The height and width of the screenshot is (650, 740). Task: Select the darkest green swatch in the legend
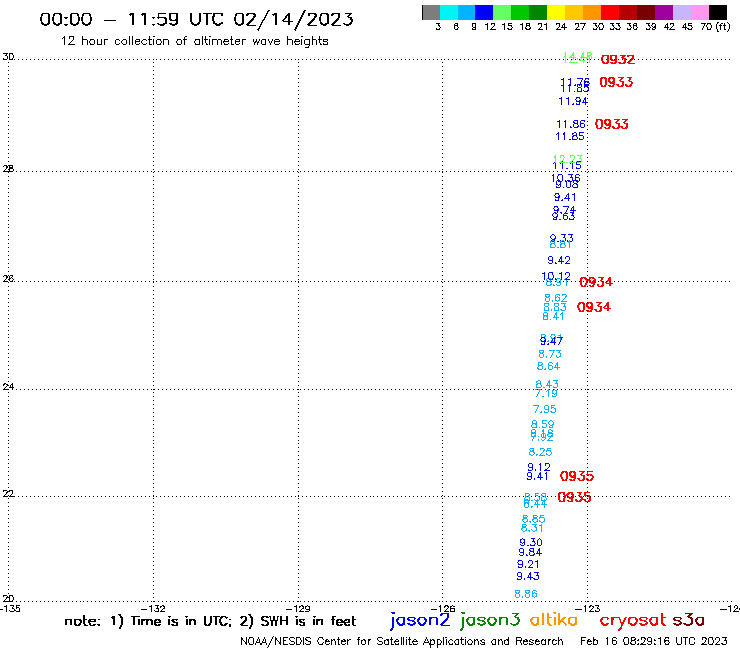point(538,12)
